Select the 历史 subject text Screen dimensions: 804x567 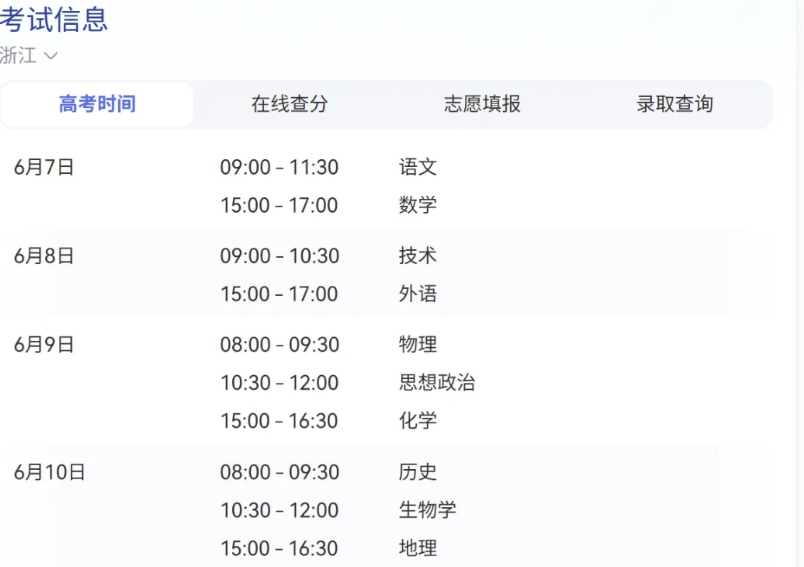pos(418,472)
